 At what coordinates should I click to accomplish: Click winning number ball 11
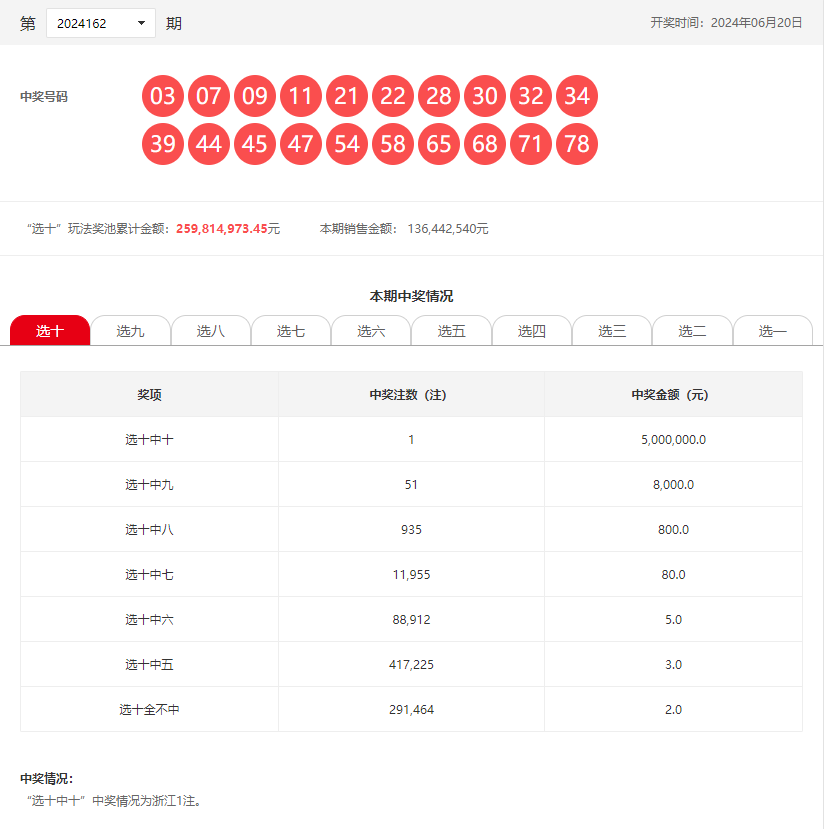(301, 97)
